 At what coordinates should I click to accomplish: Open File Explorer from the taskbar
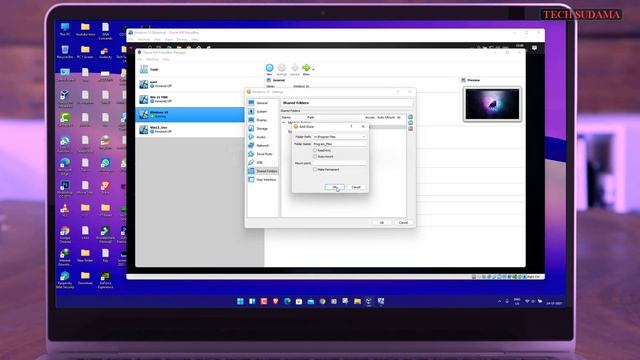[x=358, y=301]
